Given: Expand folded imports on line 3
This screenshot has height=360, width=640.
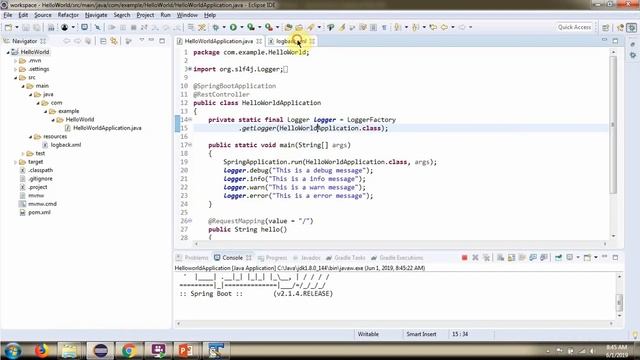Looking at the screenshot, I should 190,69.
